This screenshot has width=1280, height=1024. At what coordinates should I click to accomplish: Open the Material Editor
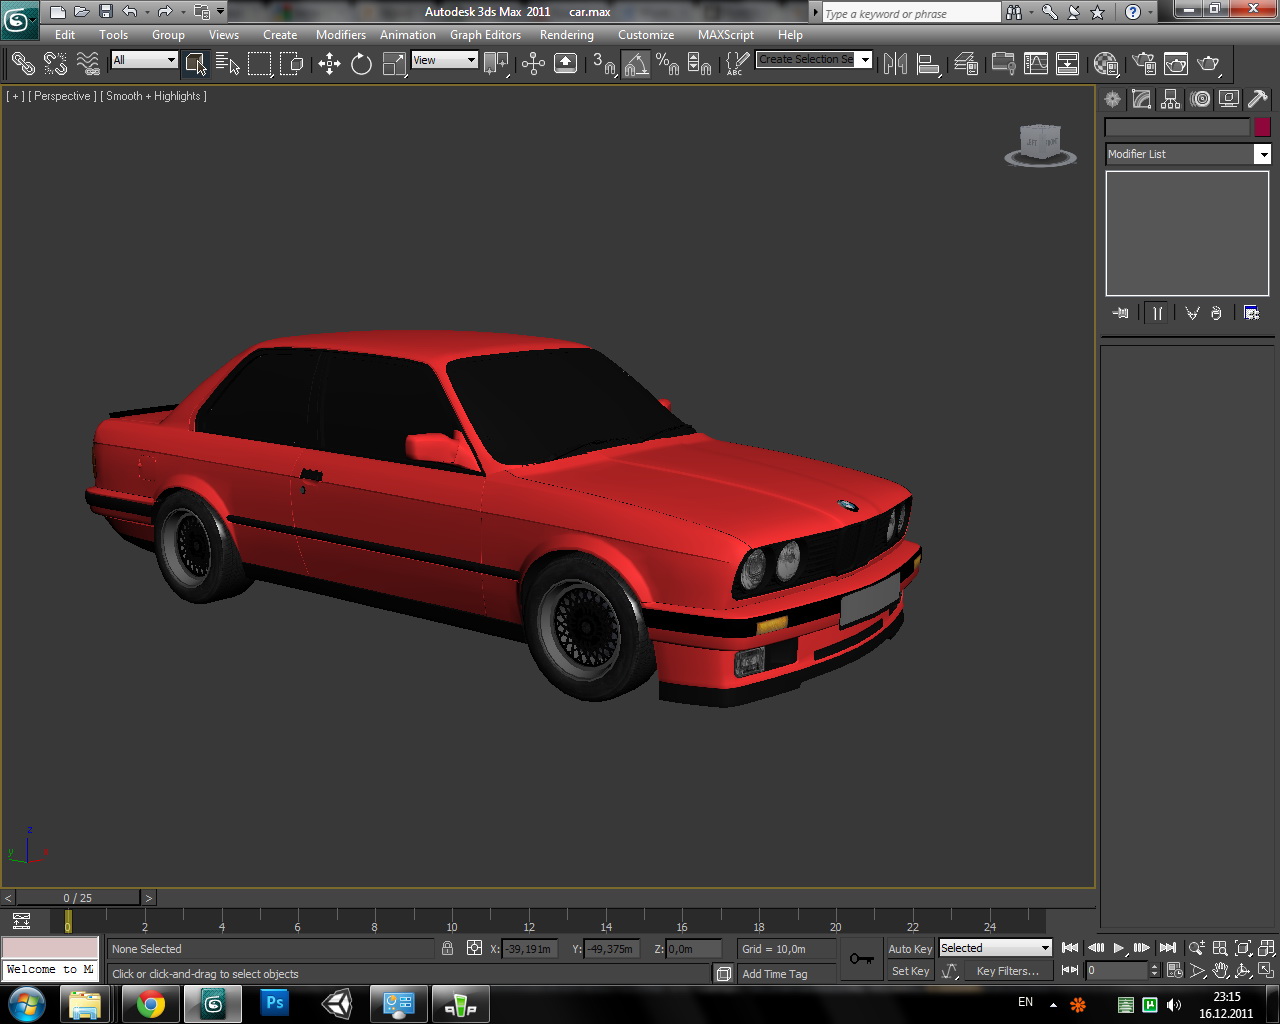tap(1105, 64)
